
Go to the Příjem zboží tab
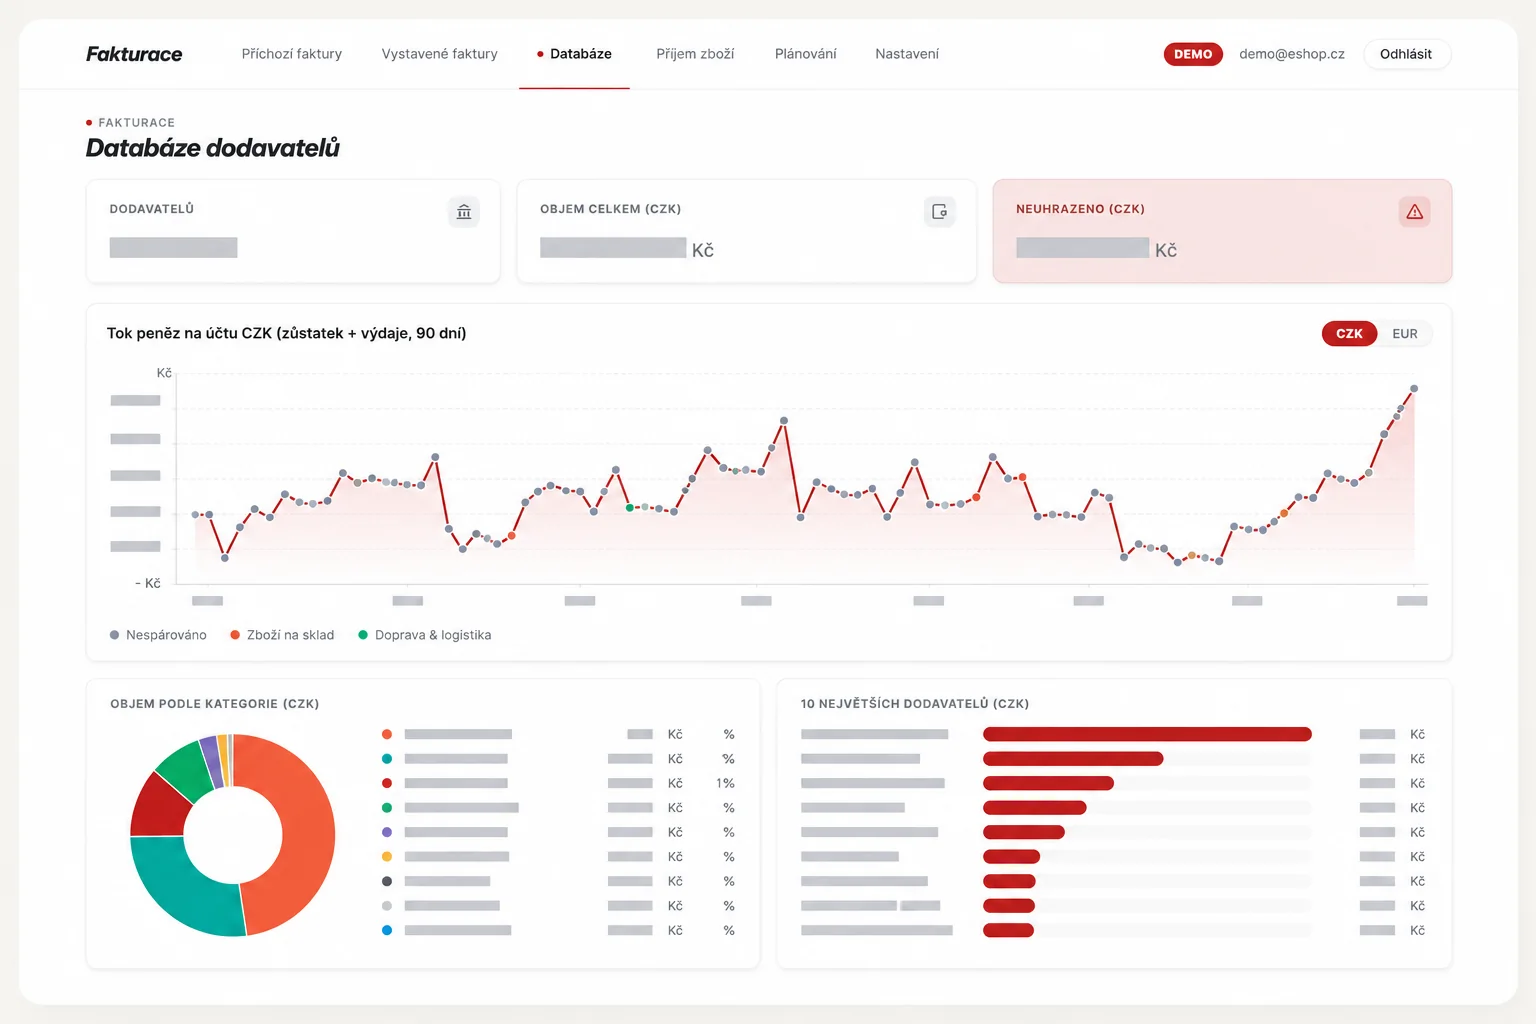click(x=695, y=54)
